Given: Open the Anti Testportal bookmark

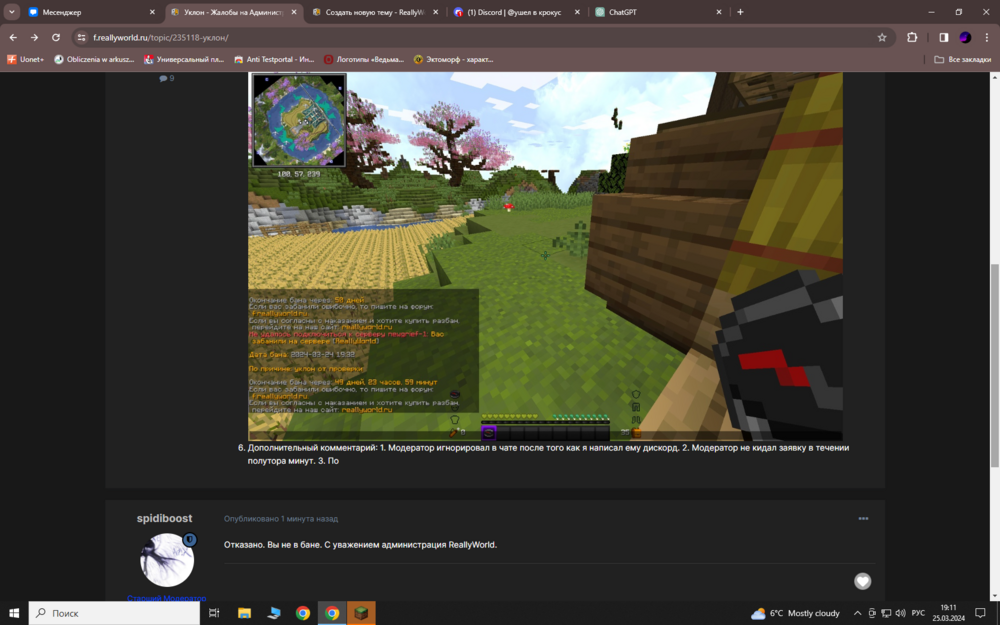Looking at the screenshot, I should [274, 59].
